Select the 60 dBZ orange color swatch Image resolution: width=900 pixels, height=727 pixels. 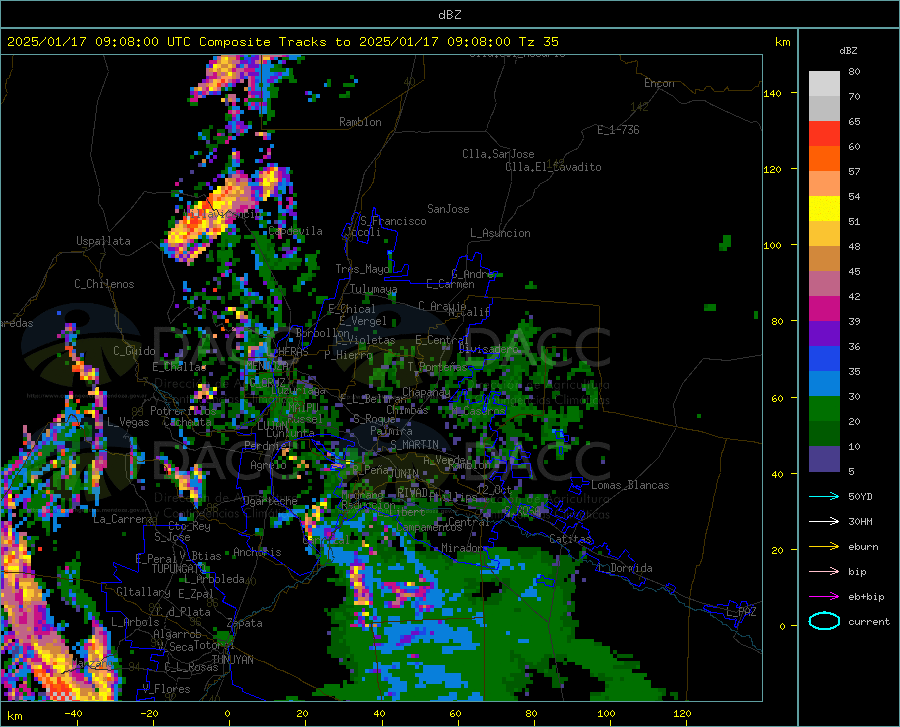point(824,158)
